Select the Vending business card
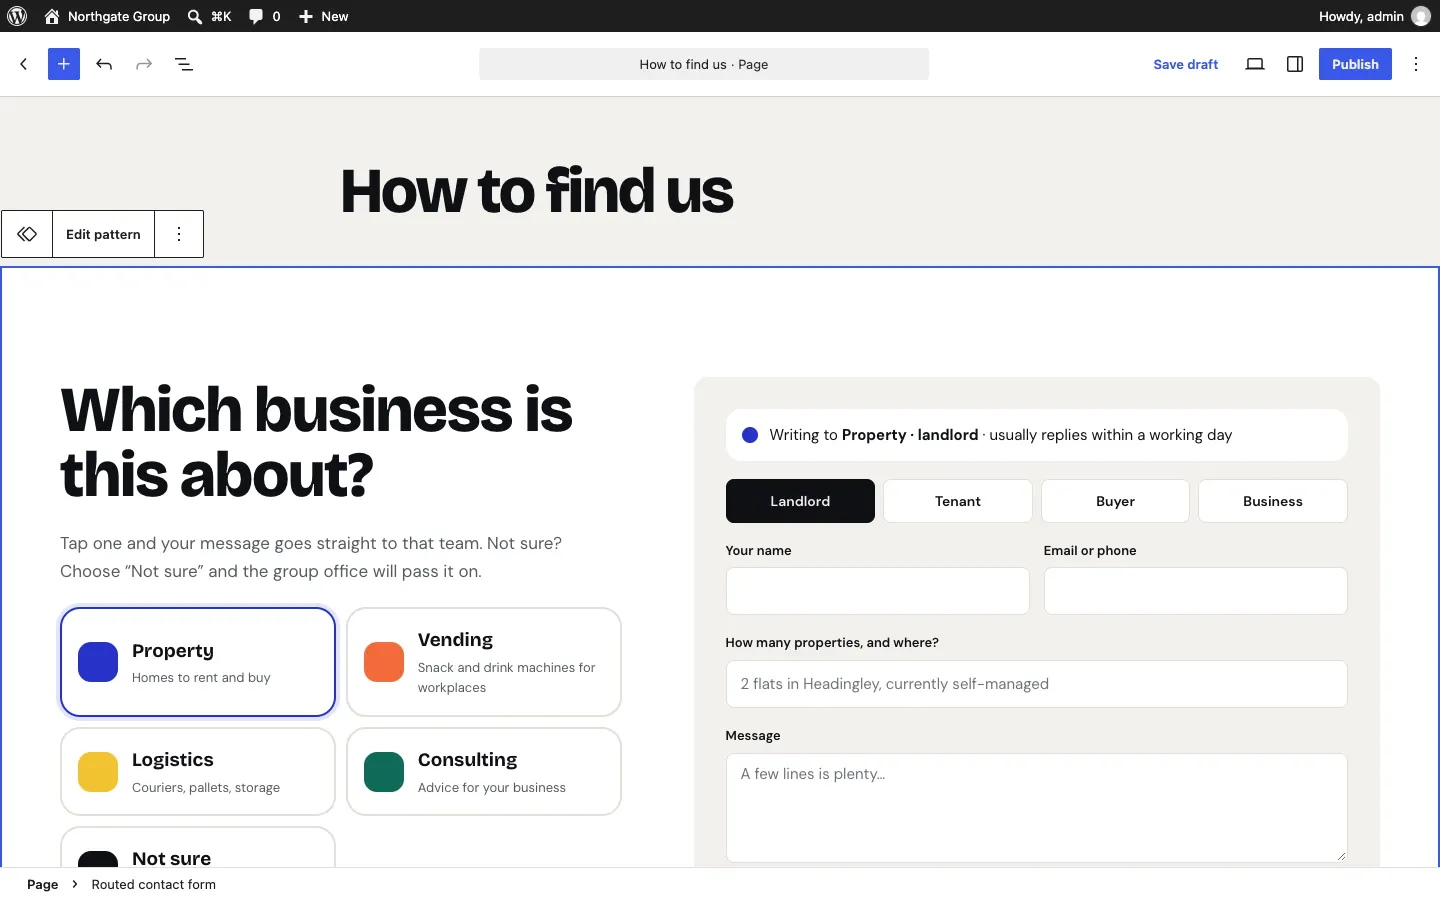This screenshot has height=900, width=1440. (x=484, y=662)
